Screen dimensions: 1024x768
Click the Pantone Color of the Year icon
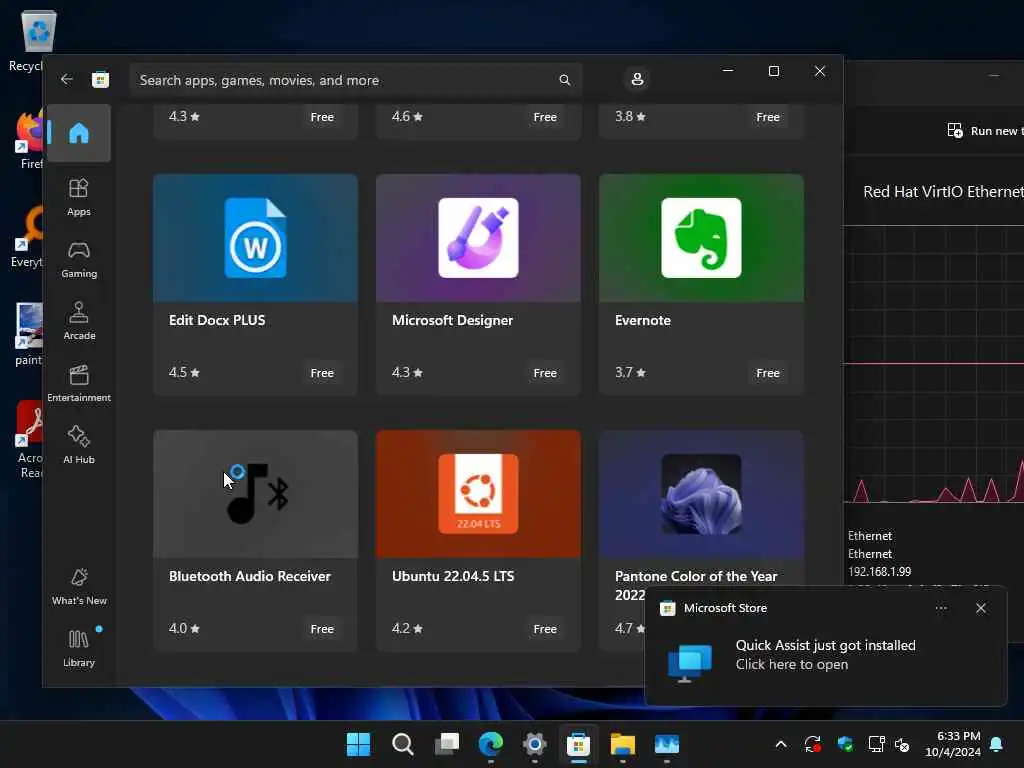tap(701, 494)
